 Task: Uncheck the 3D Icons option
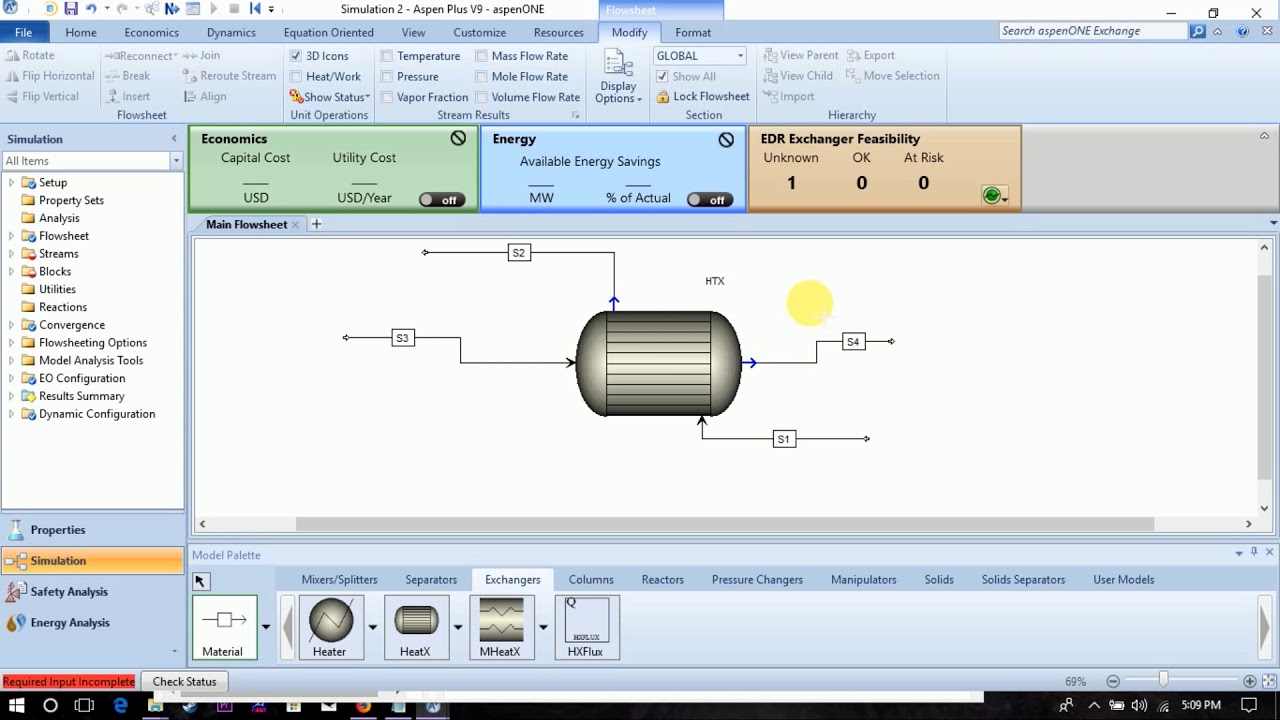[x=295, y=56]
